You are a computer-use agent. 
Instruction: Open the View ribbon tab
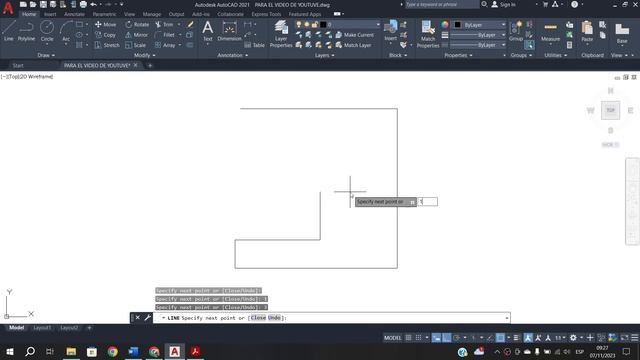[129, 14]
